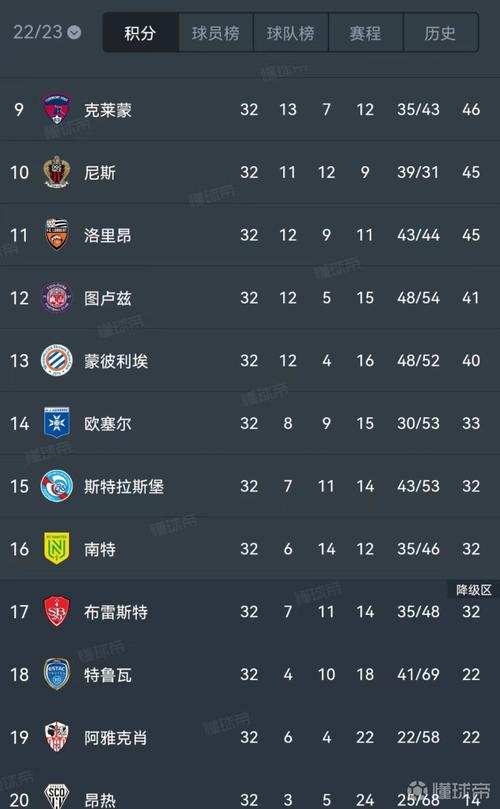
Task: Open the 历史 history tab
Action: coord(440,33)
